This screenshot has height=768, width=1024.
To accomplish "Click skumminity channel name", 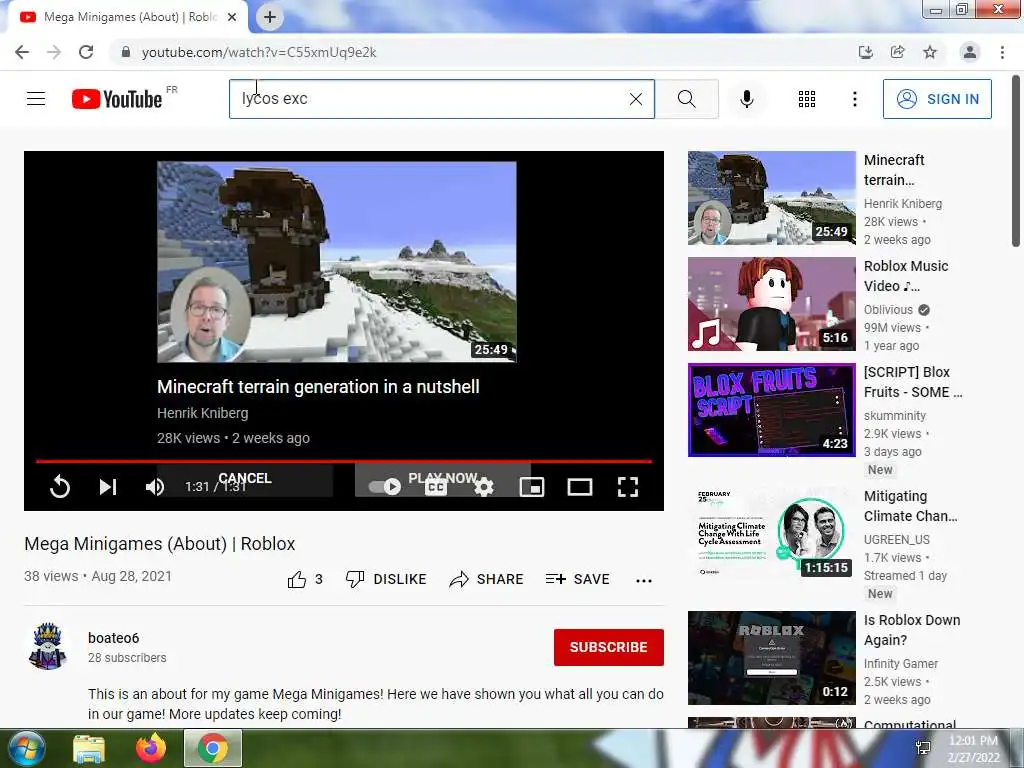I will tap(895, 415).
